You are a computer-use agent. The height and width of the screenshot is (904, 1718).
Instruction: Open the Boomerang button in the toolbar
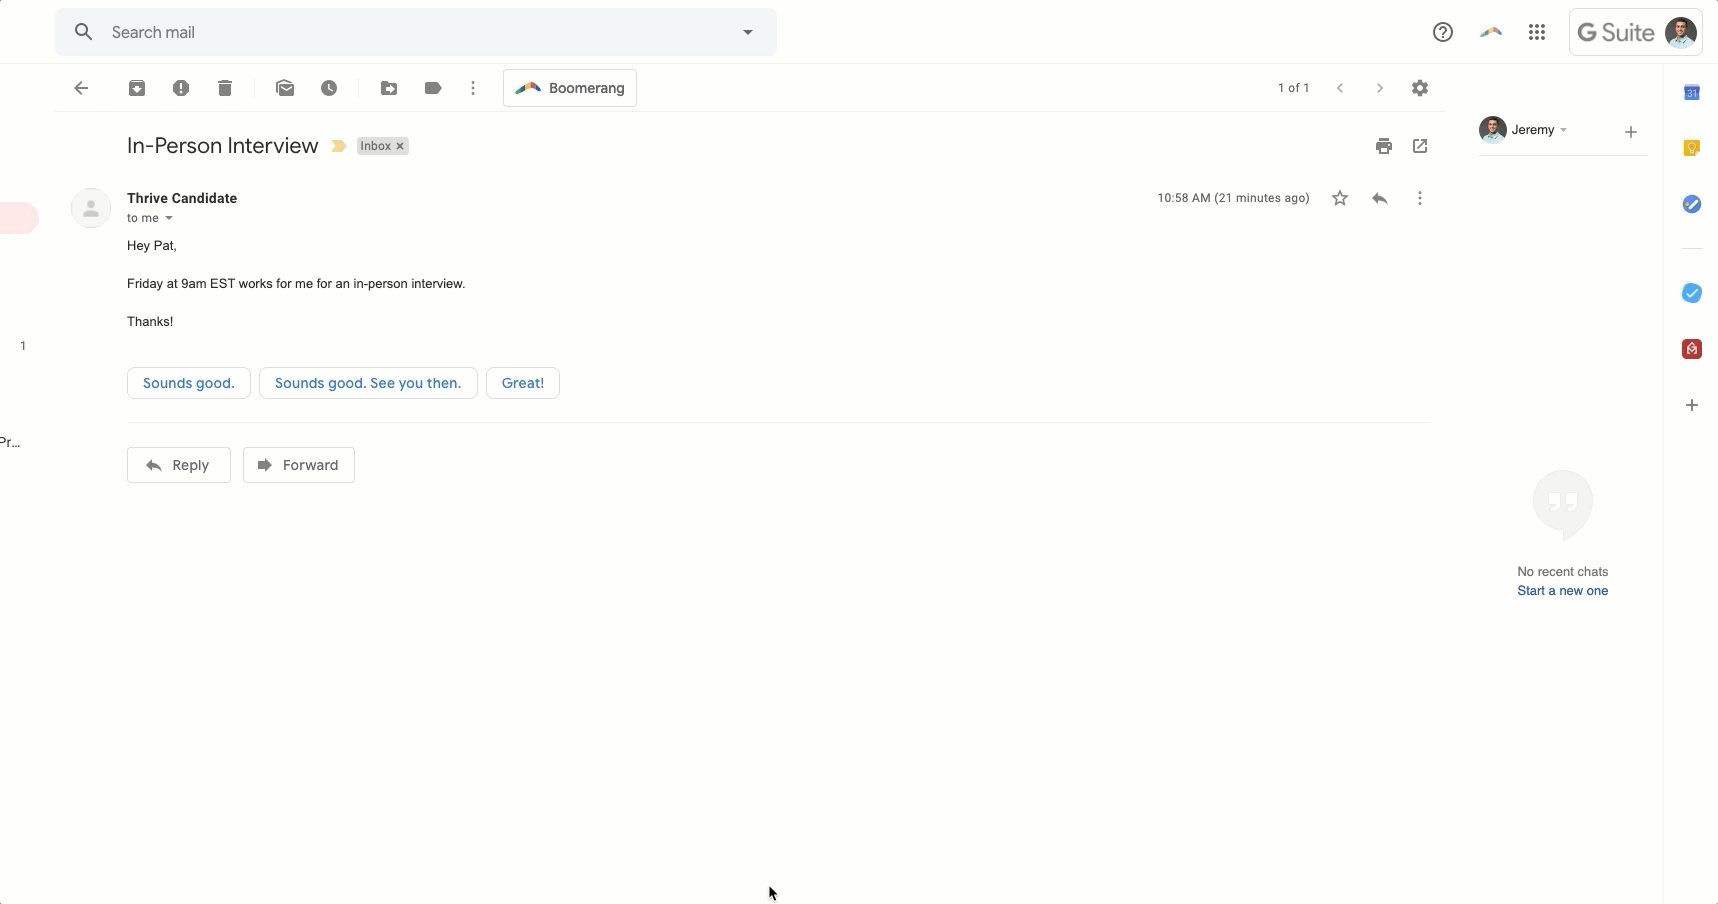570,88
